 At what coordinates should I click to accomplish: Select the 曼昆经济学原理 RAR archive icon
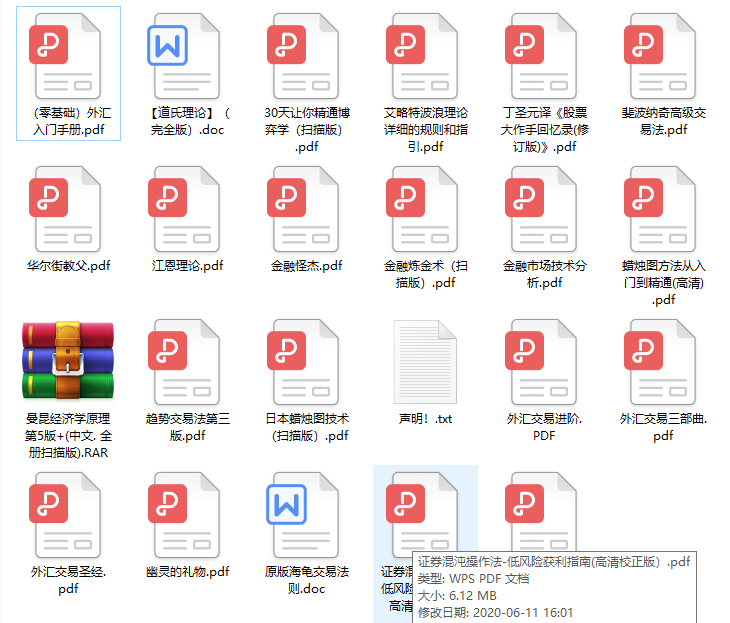coord(68,360)
